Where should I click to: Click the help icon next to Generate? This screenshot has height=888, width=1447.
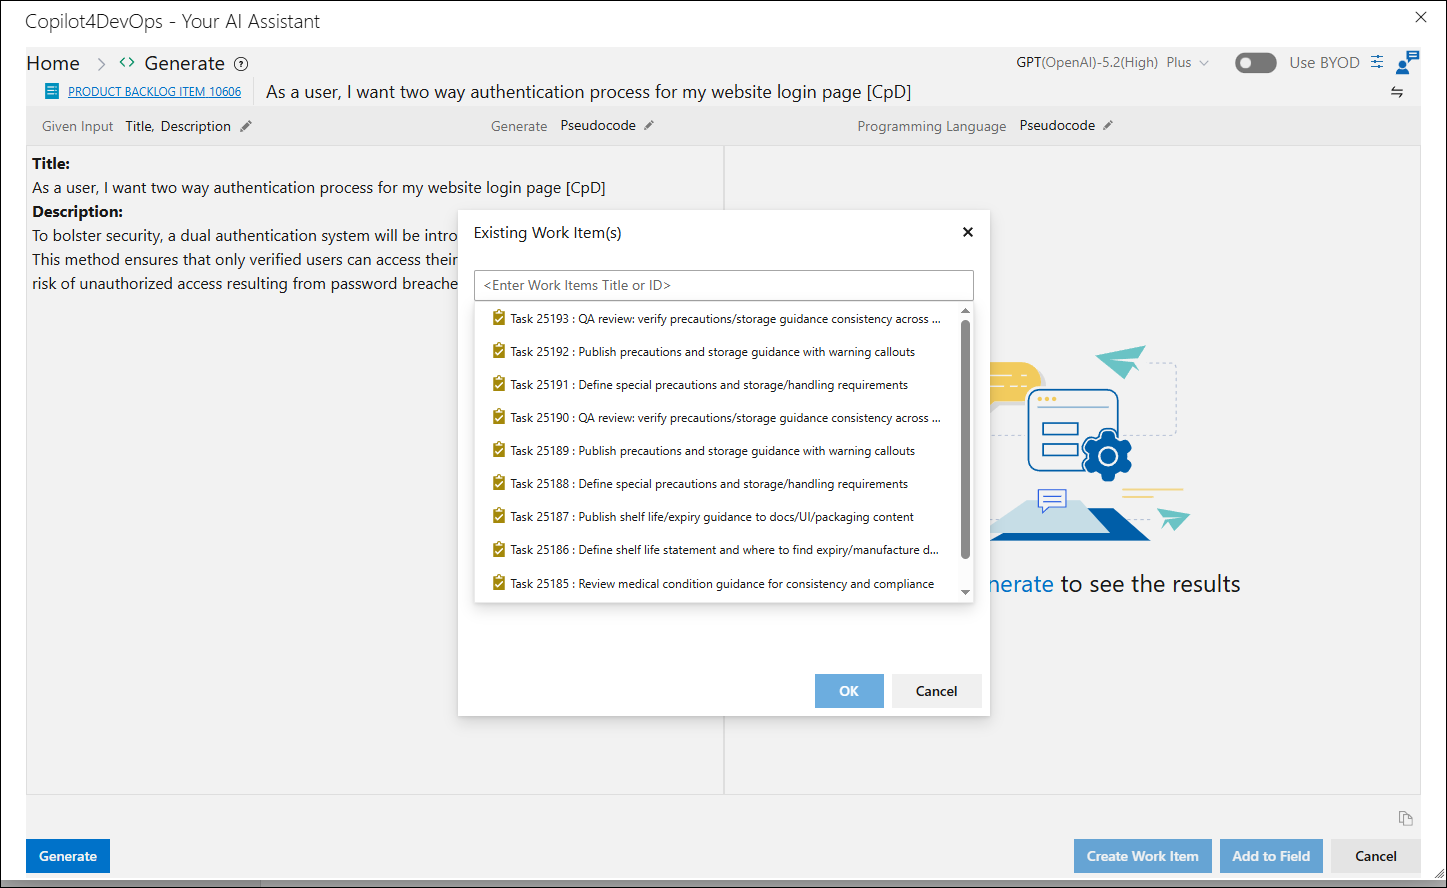coord(241,64)
